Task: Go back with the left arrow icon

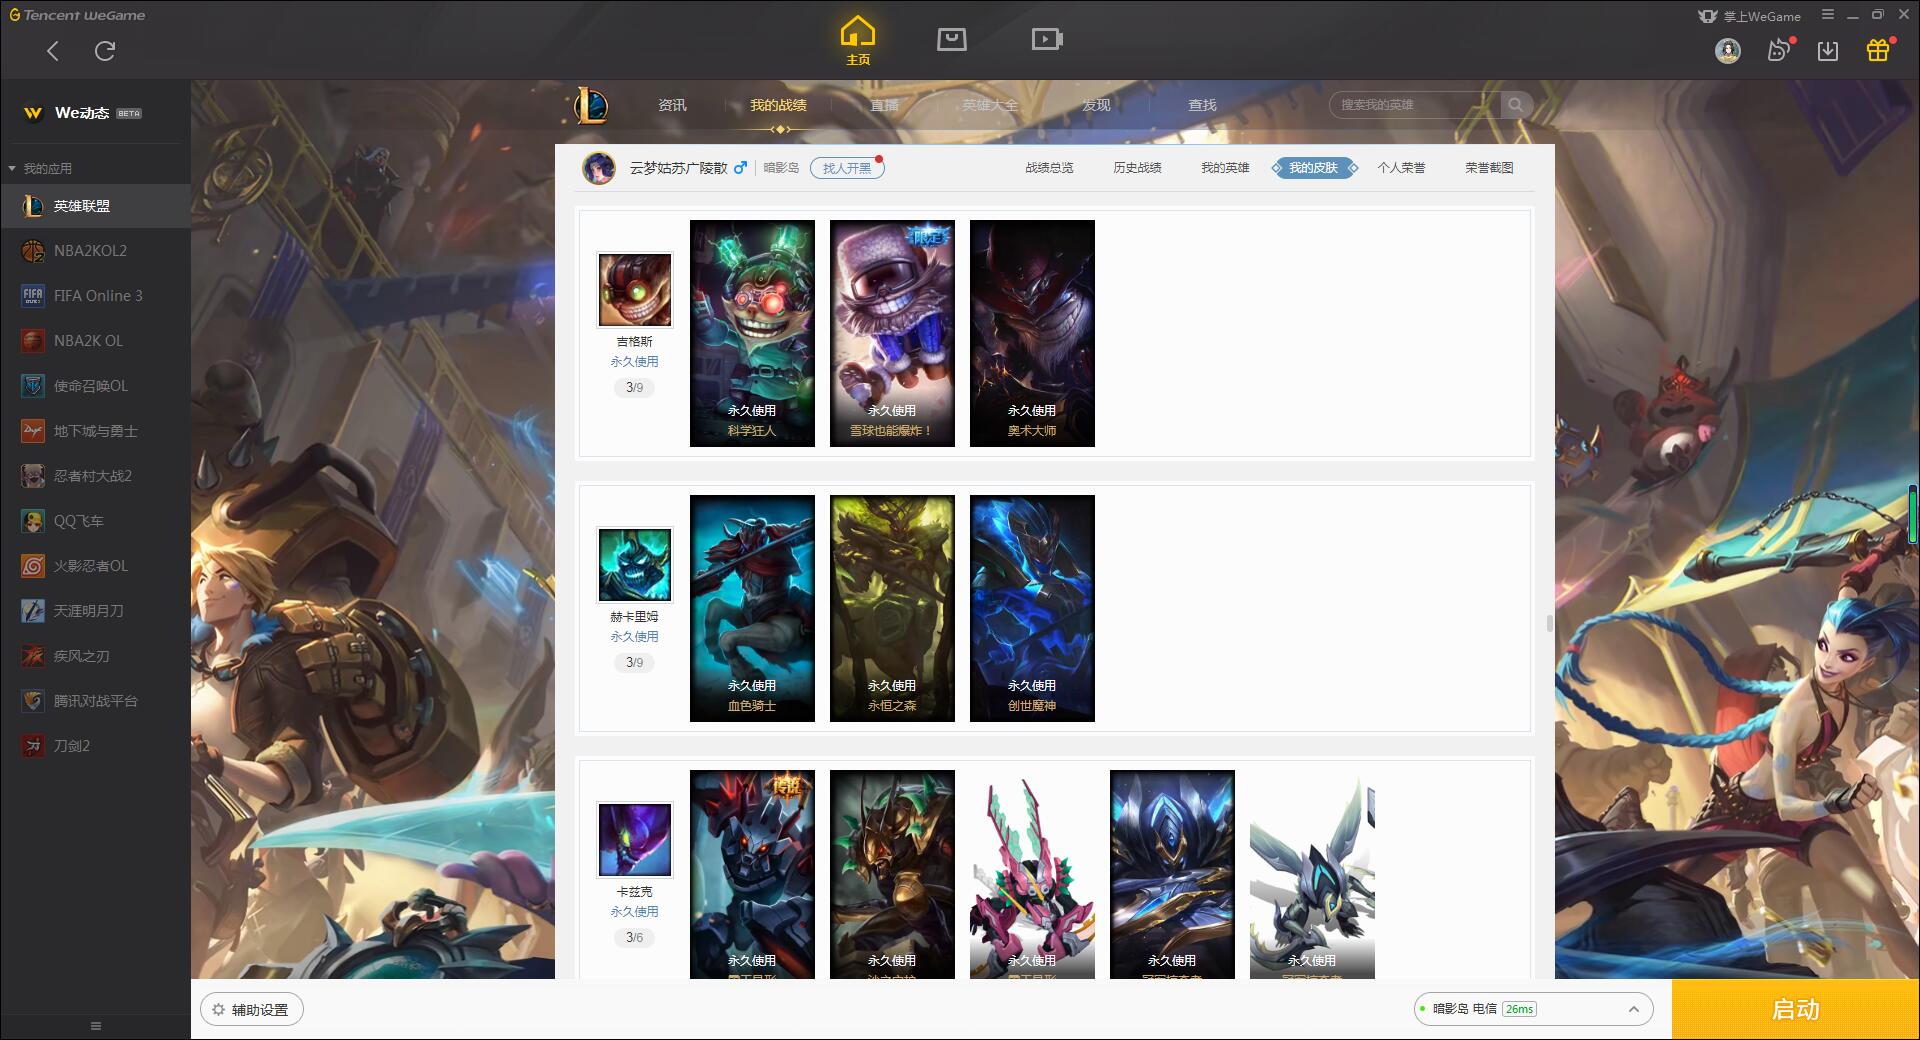Action: tap(53, 51)
